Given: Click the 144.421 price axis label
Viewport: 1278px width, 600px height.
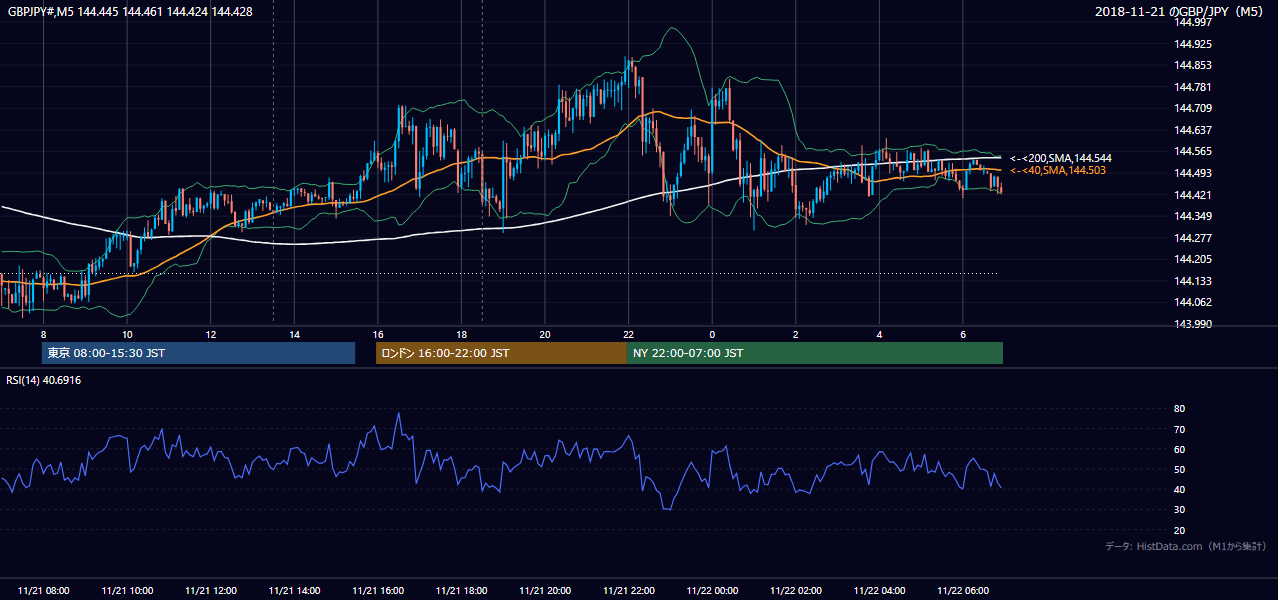Looking at the screenshot, I should 1193,195.
